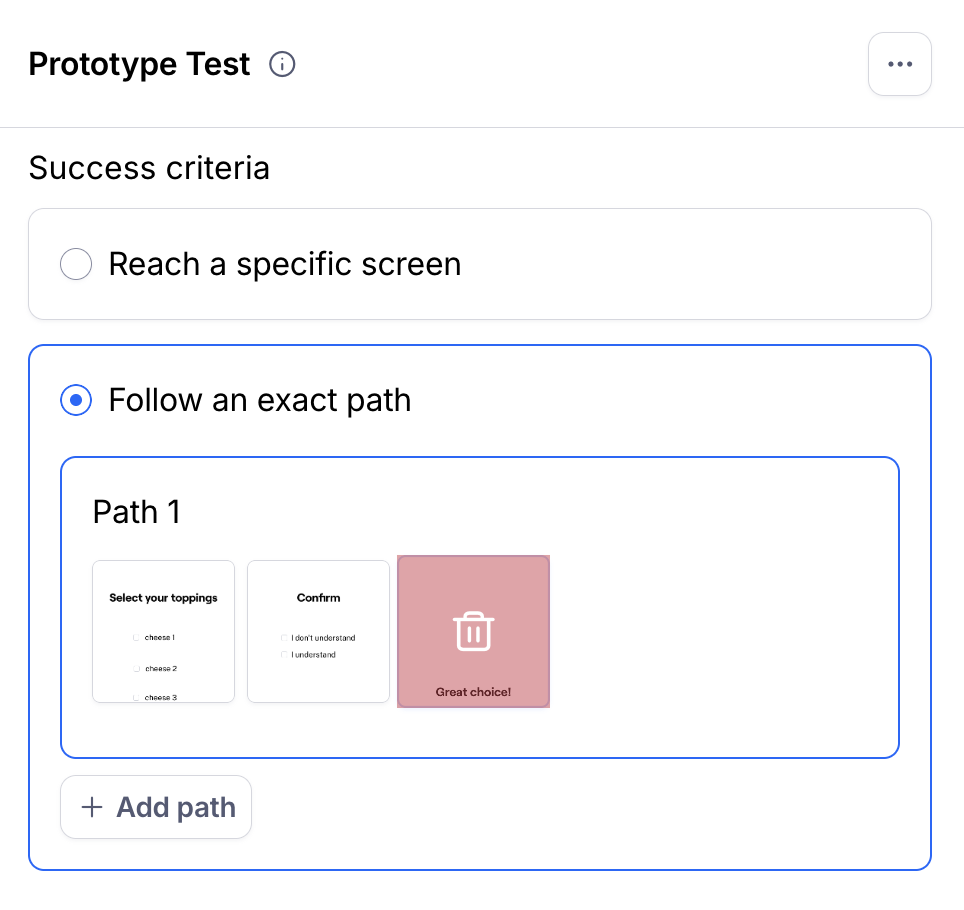
Task: Select the Reach a specific screen radio
Action: pos(76,264)
